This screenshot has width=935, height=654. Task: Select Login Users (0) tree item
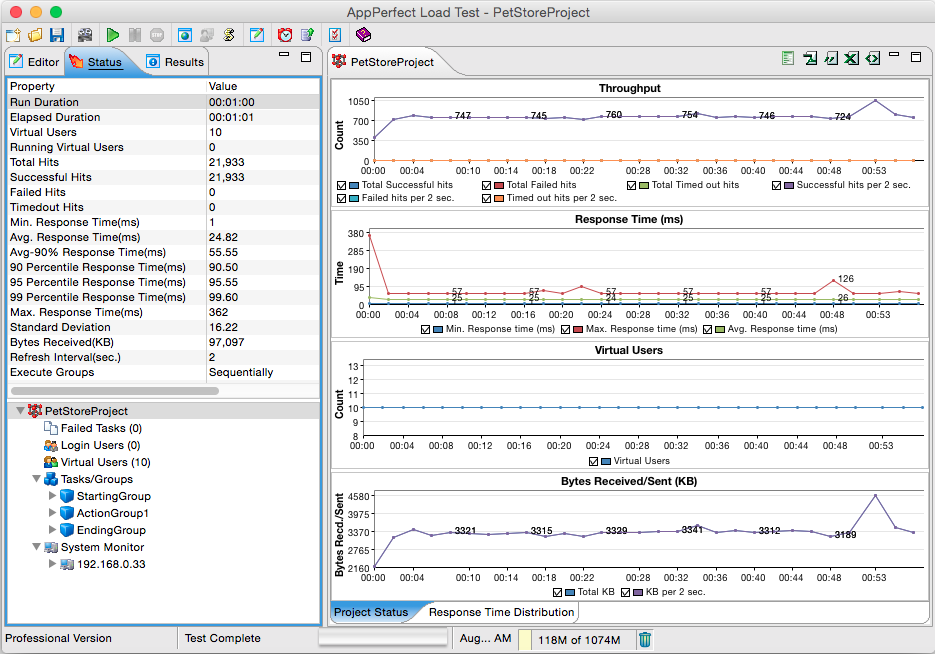coord(92,445)
